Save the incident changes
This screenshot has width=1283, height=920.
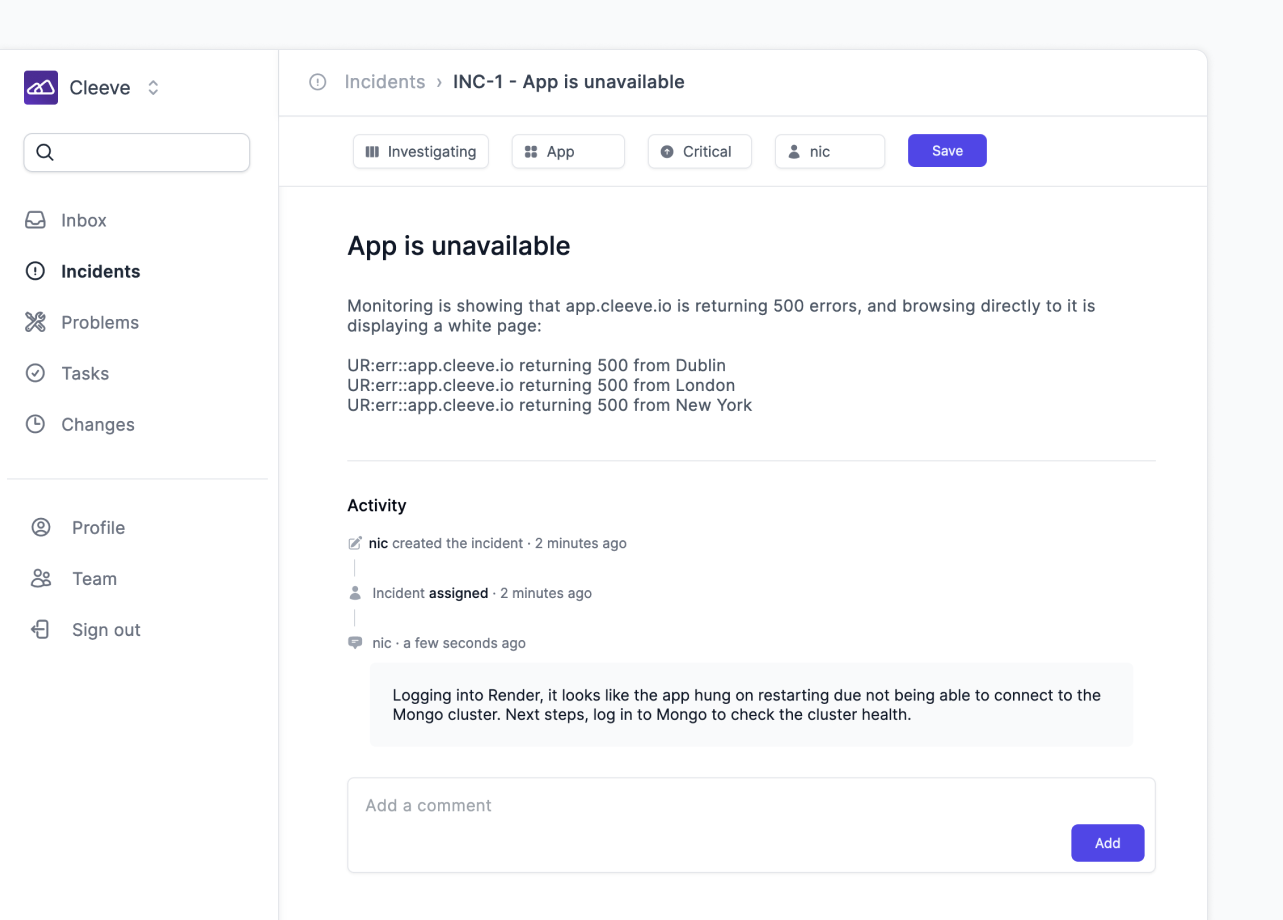point(947,151)
